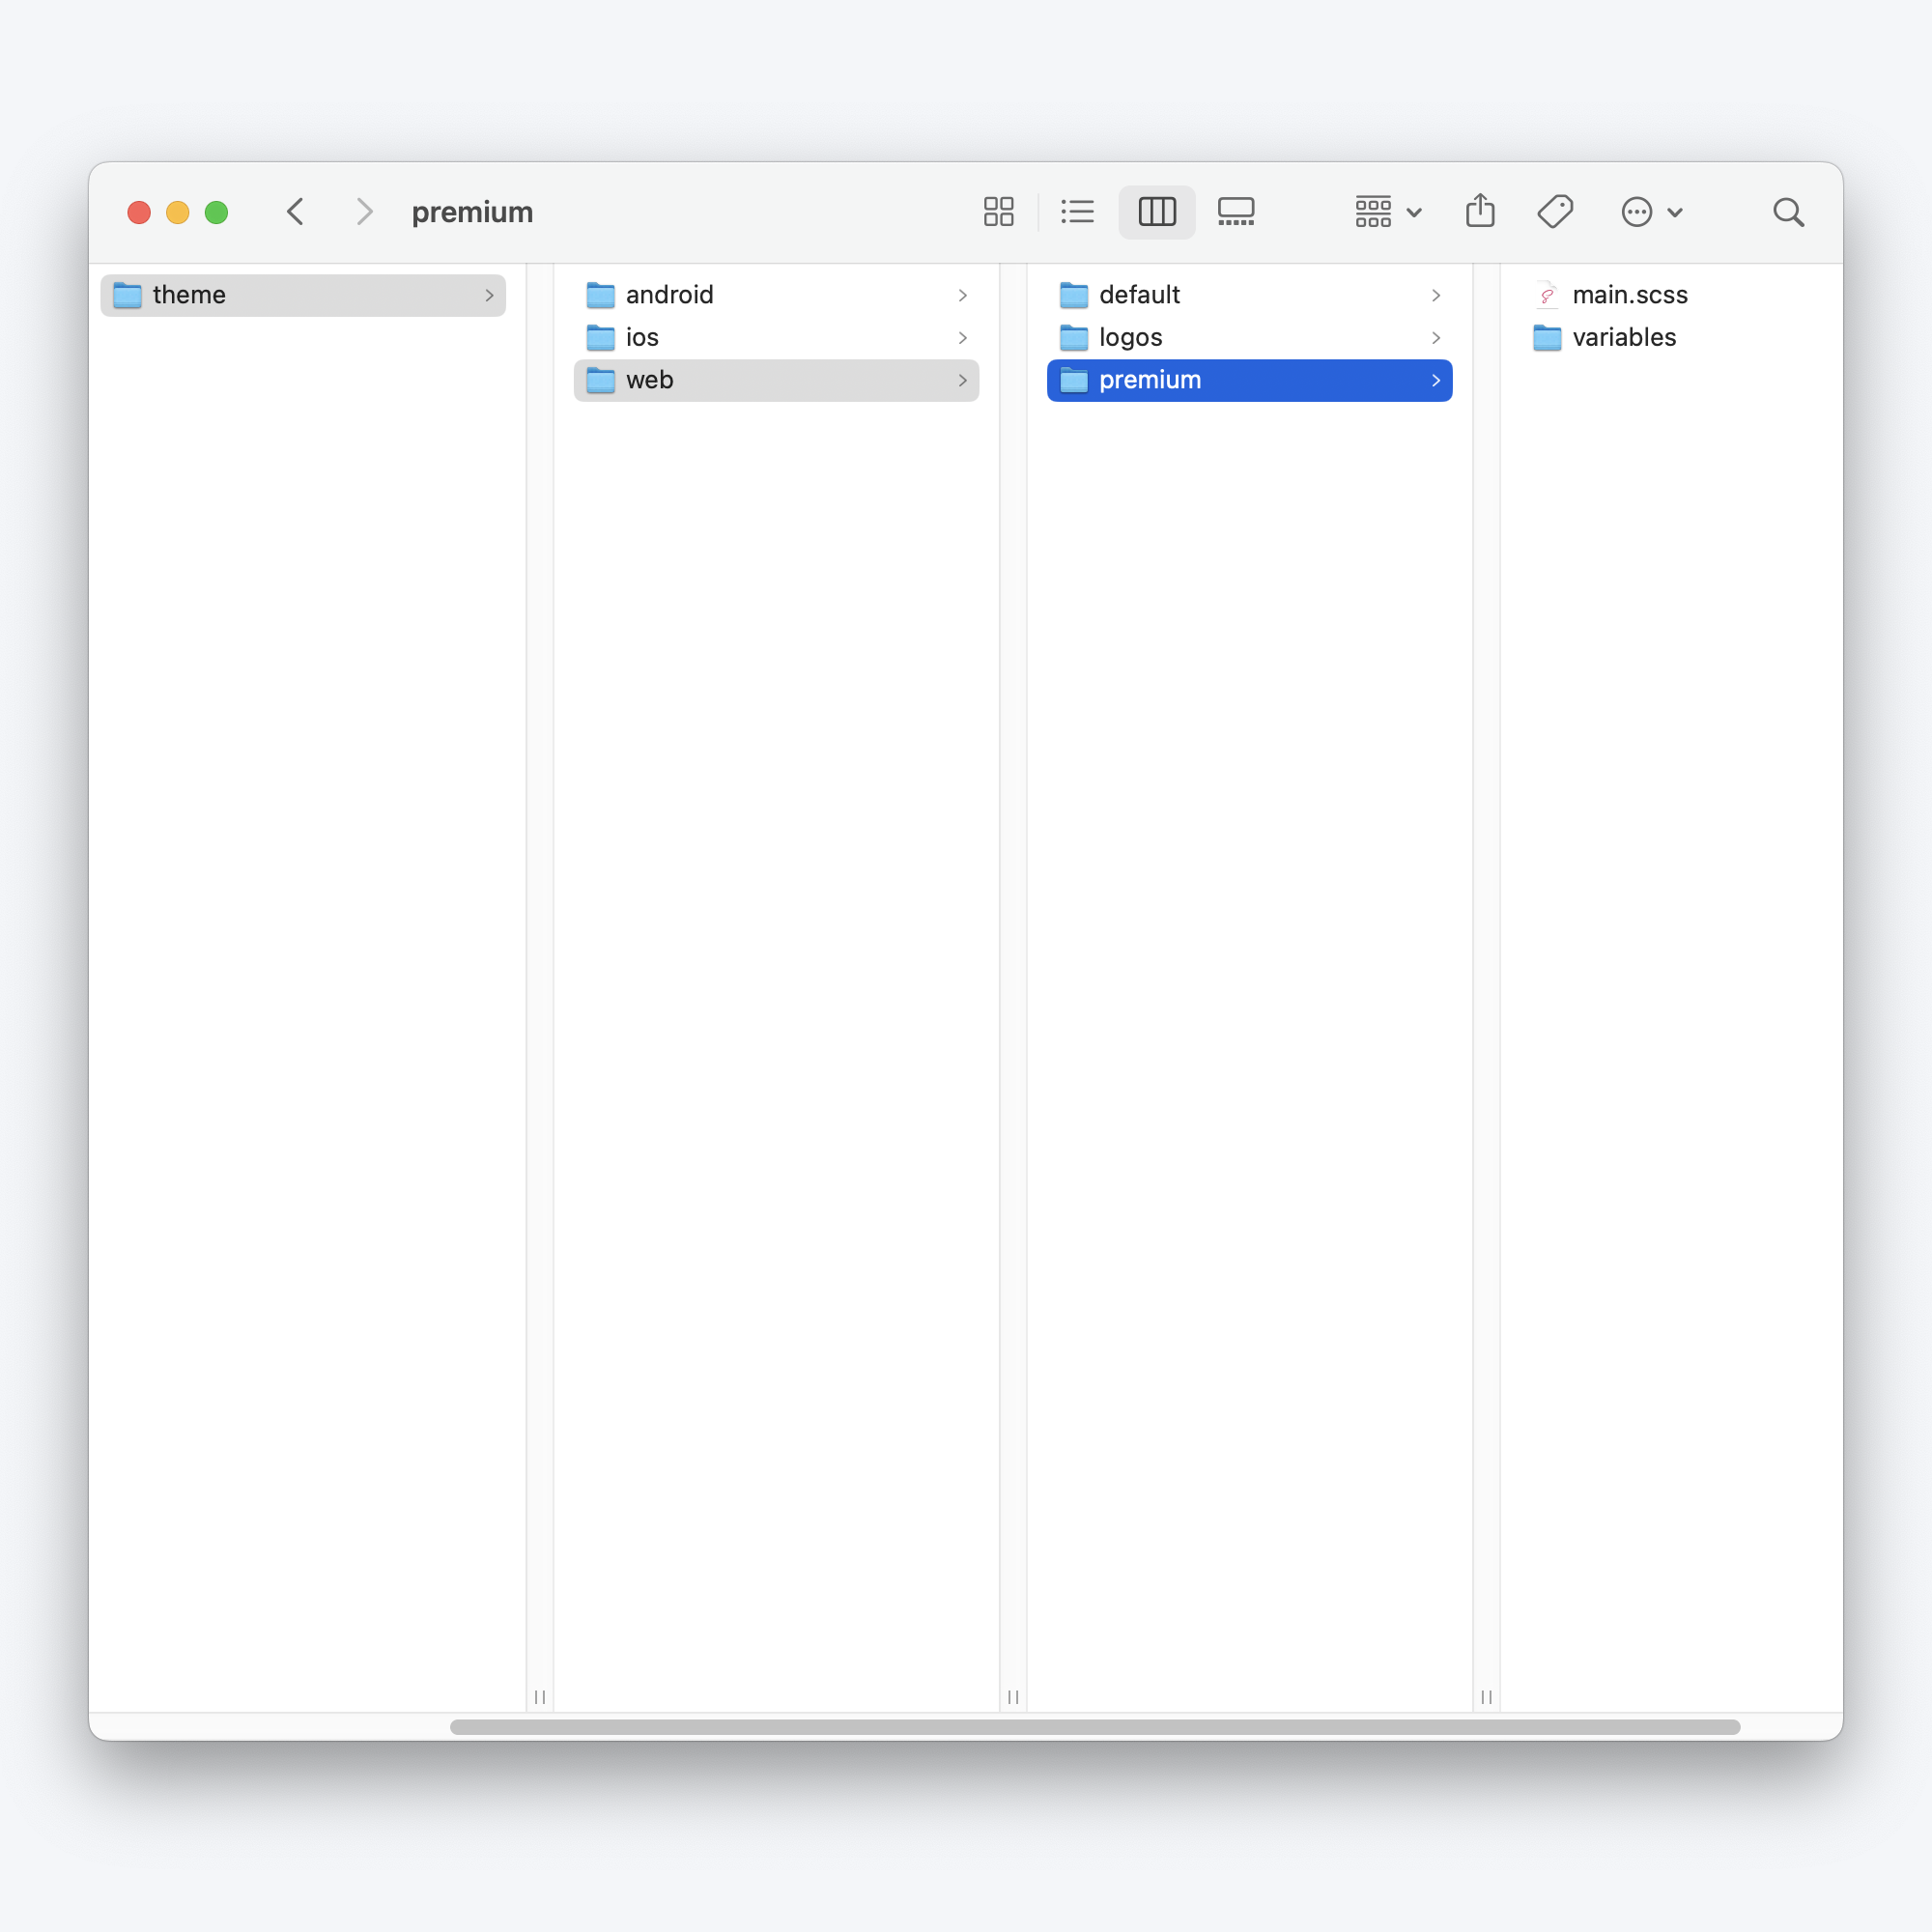Click the android folder icon

[600, 295]
